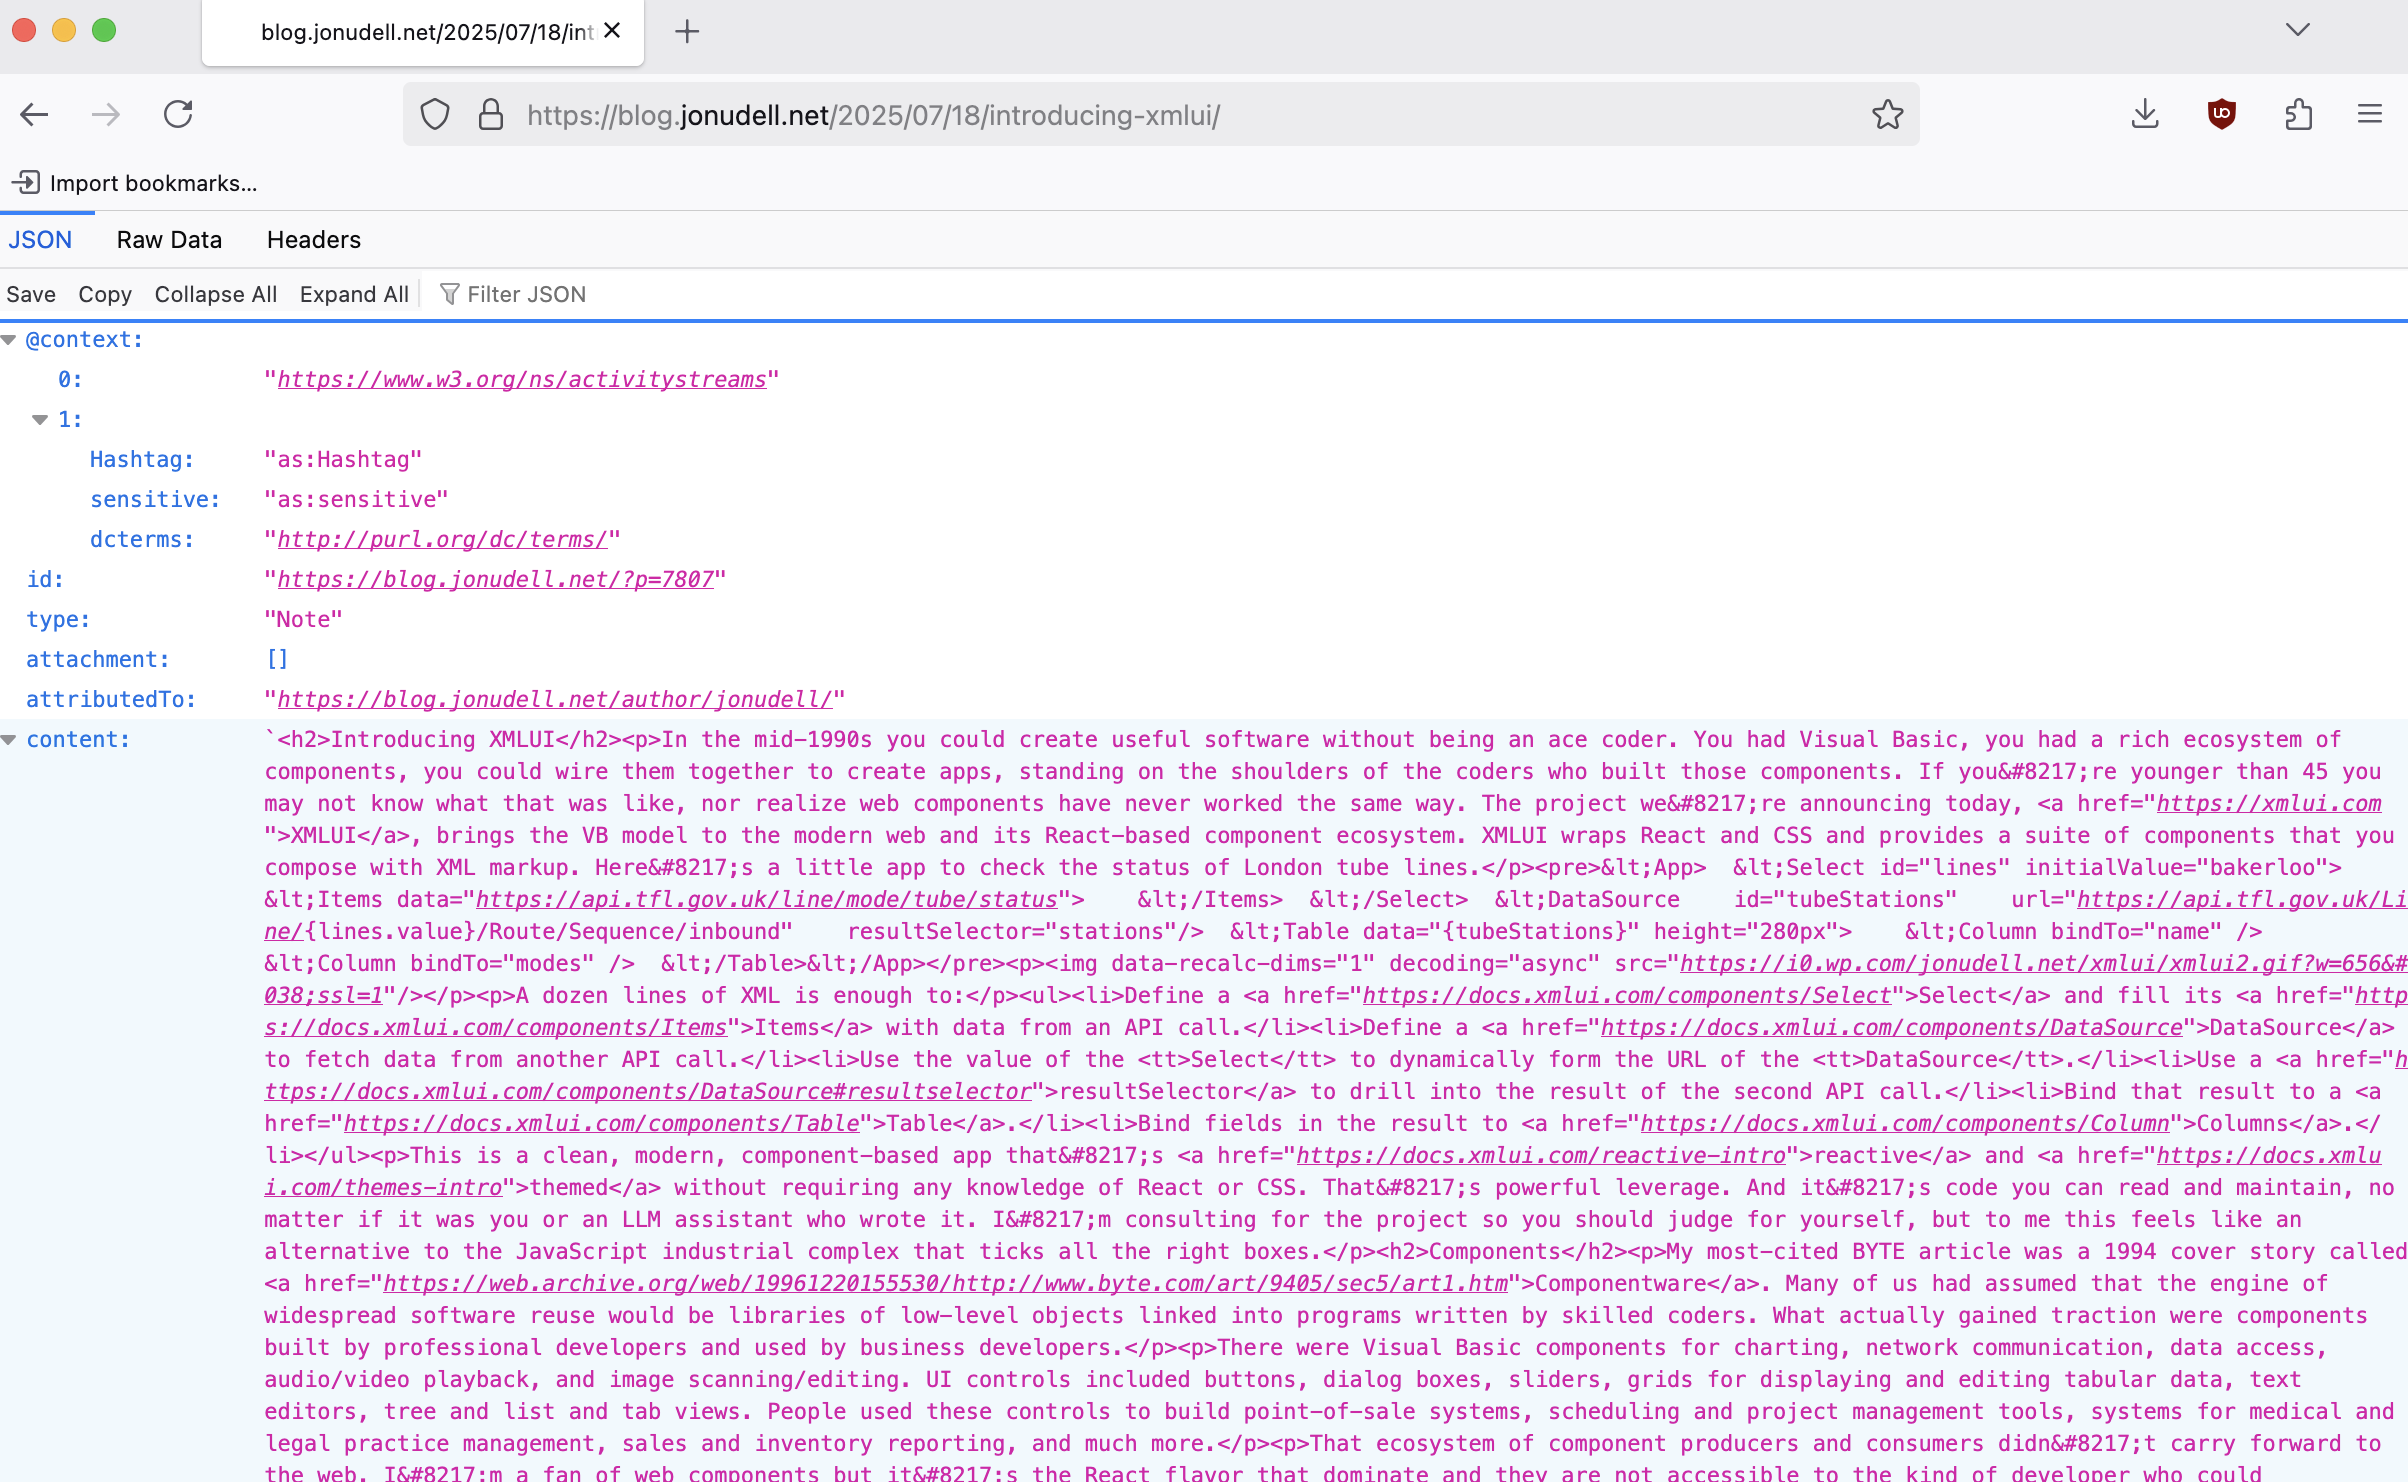Save the JSON document
The width and height of the screenshot is (2408, 1482).
[x=31, y=294]
